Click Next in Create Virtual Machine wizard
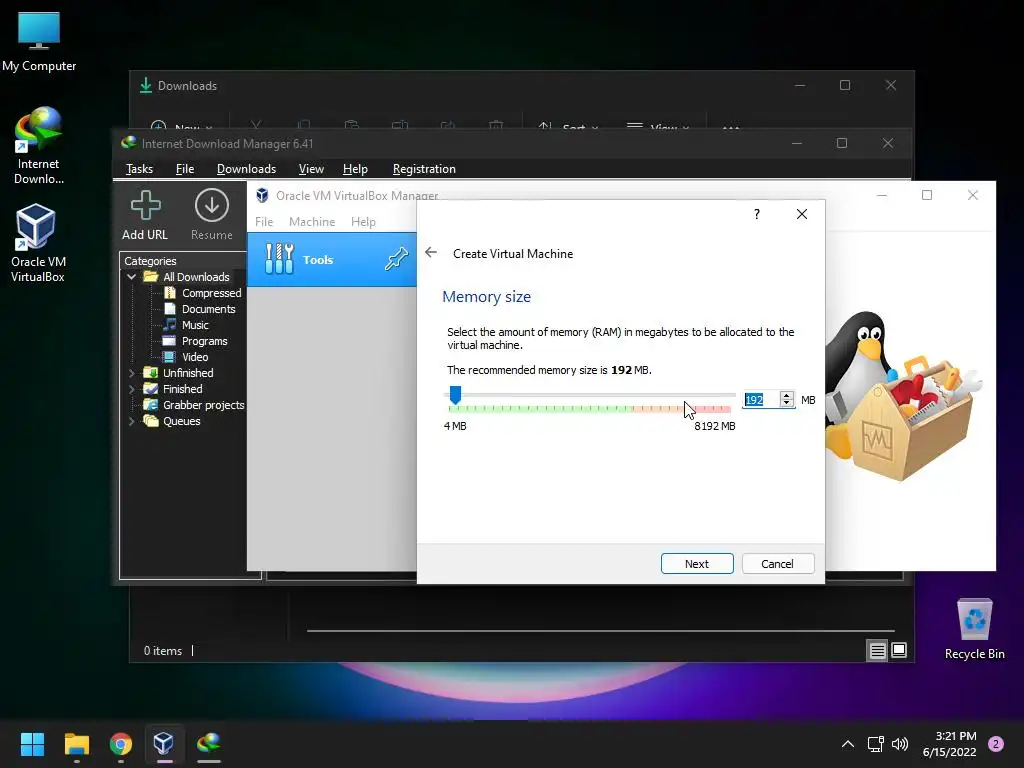Viewport: 1024px width, 768px height. pos(697,564)
